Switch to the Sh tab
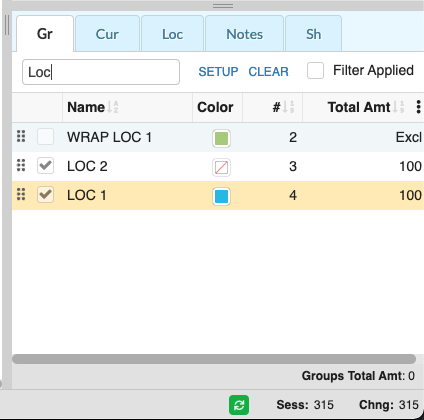The width and height of the screenshot is (424, 420). [313, 34]
